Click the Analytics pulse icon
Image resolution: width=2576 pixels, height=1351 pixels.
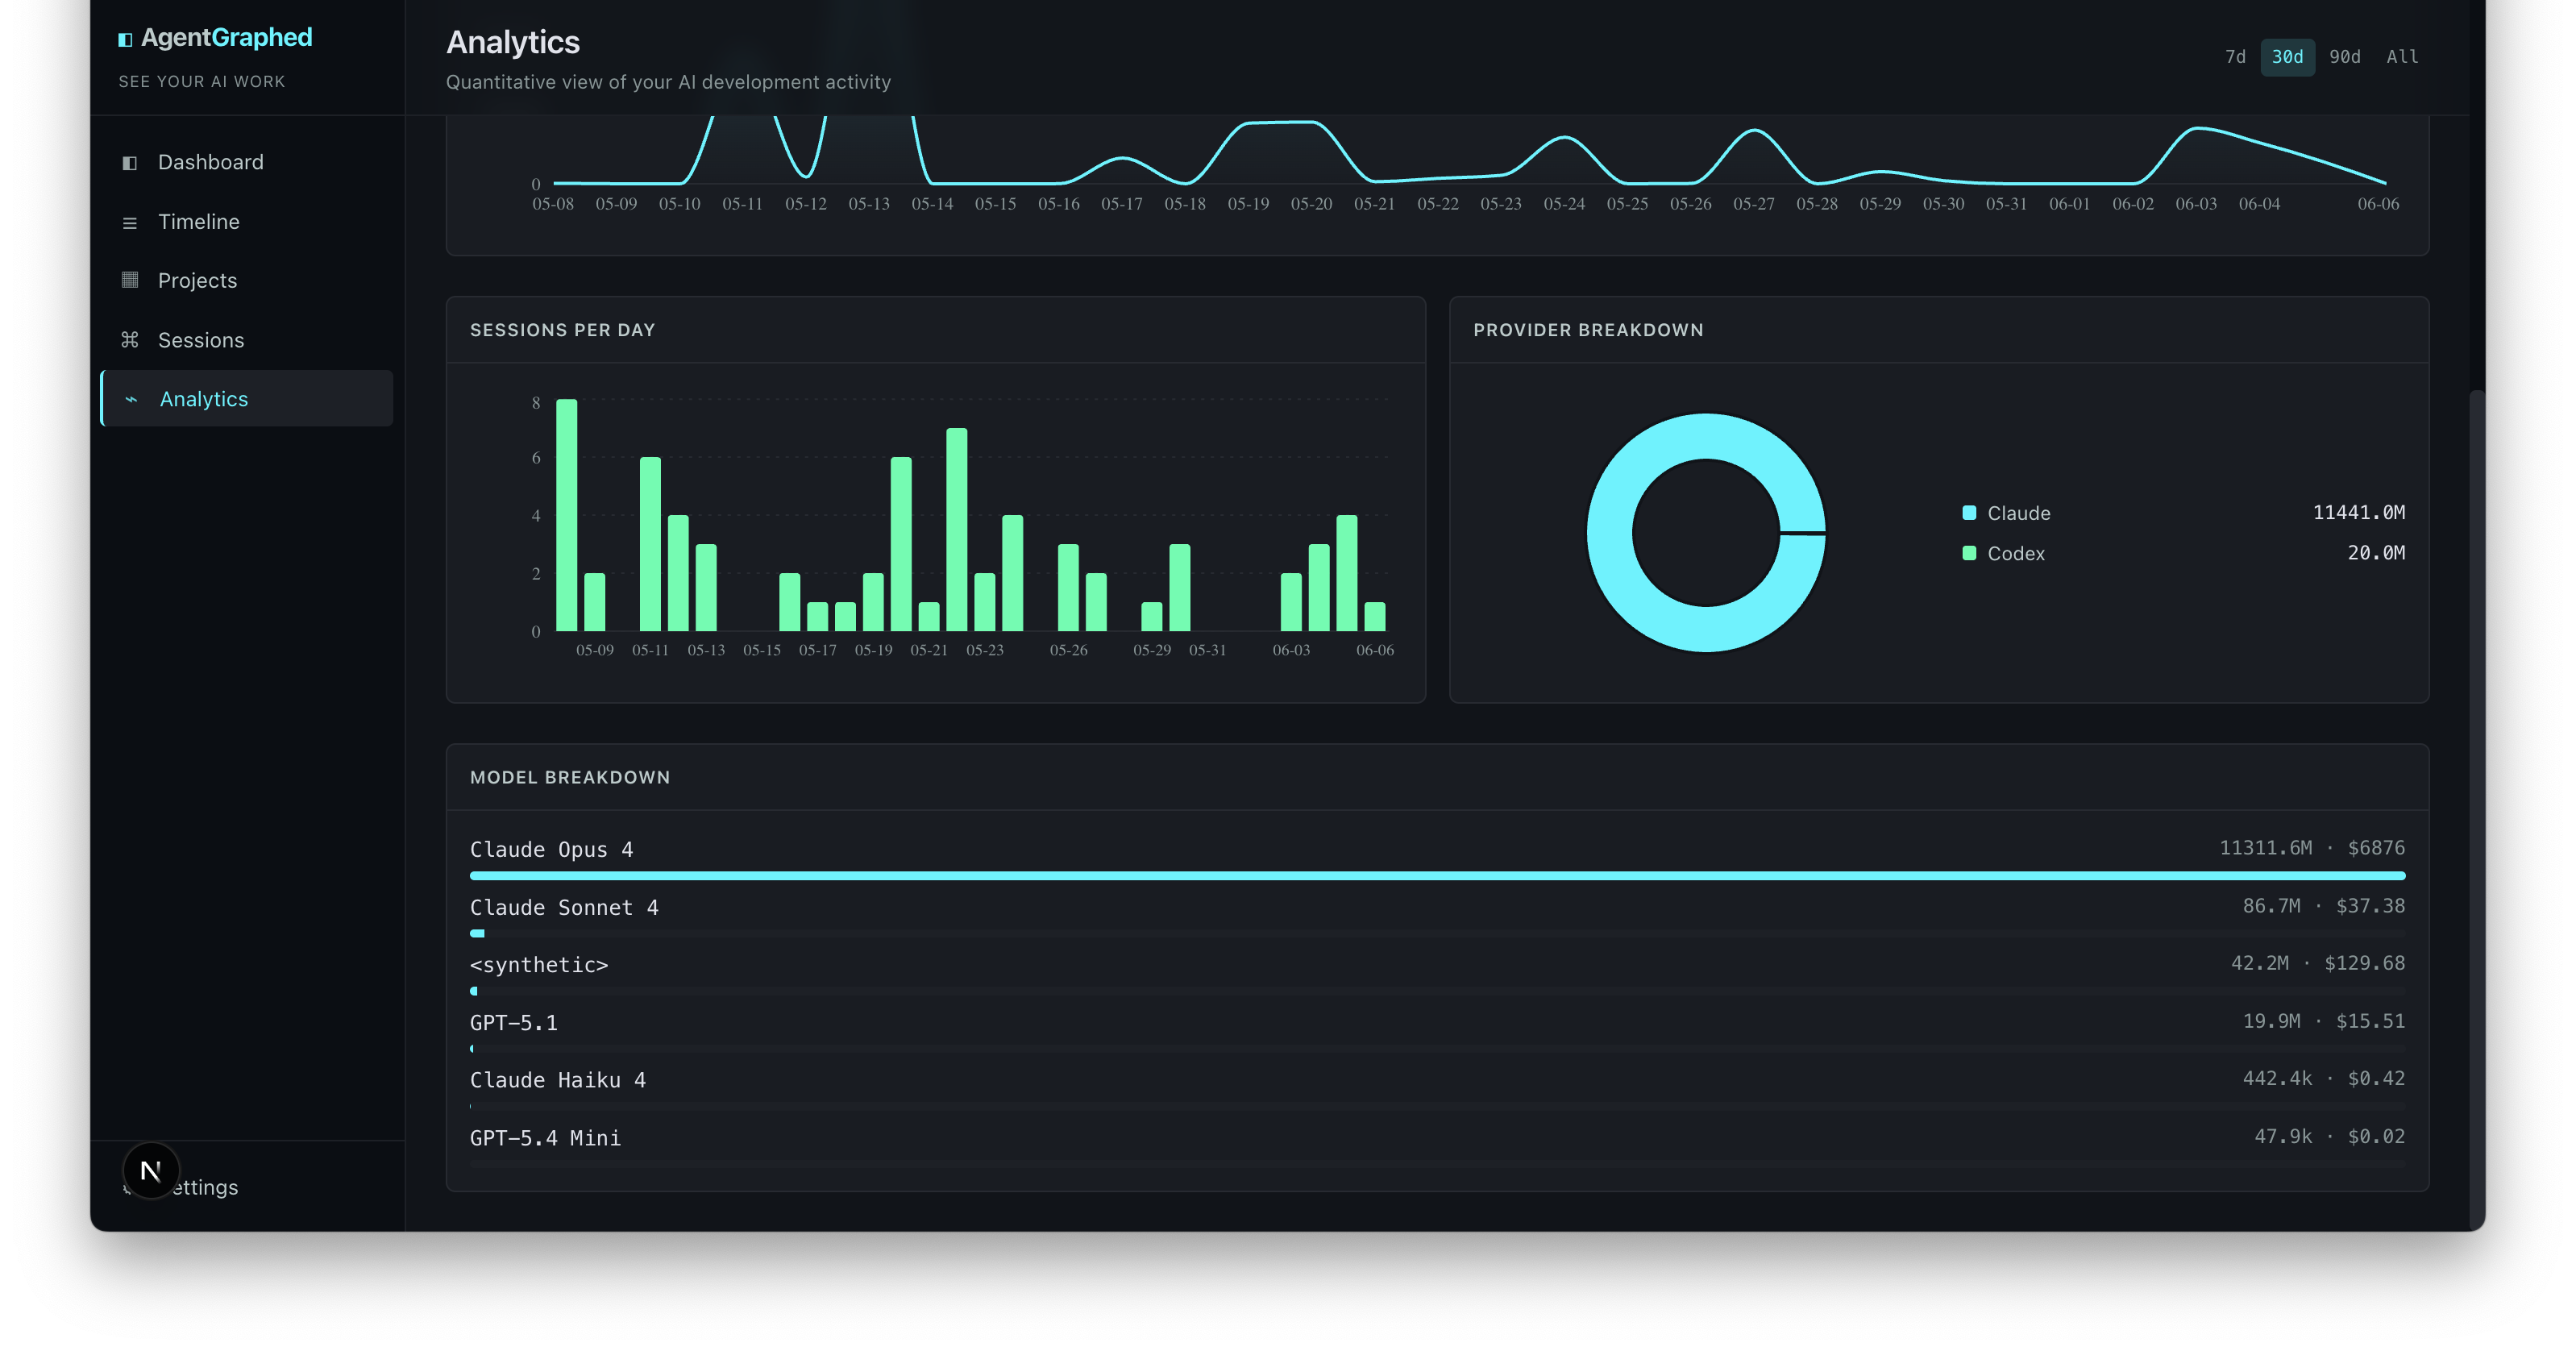click(x=131, y=399)
